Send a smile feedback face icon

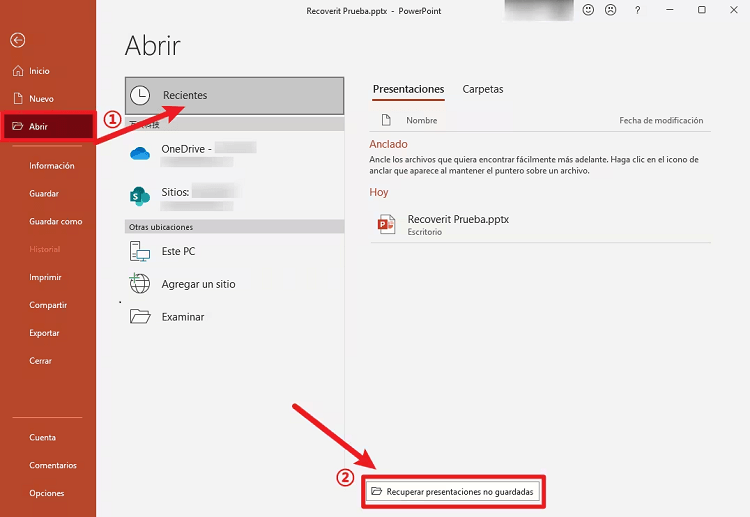[x=588, y=10]
